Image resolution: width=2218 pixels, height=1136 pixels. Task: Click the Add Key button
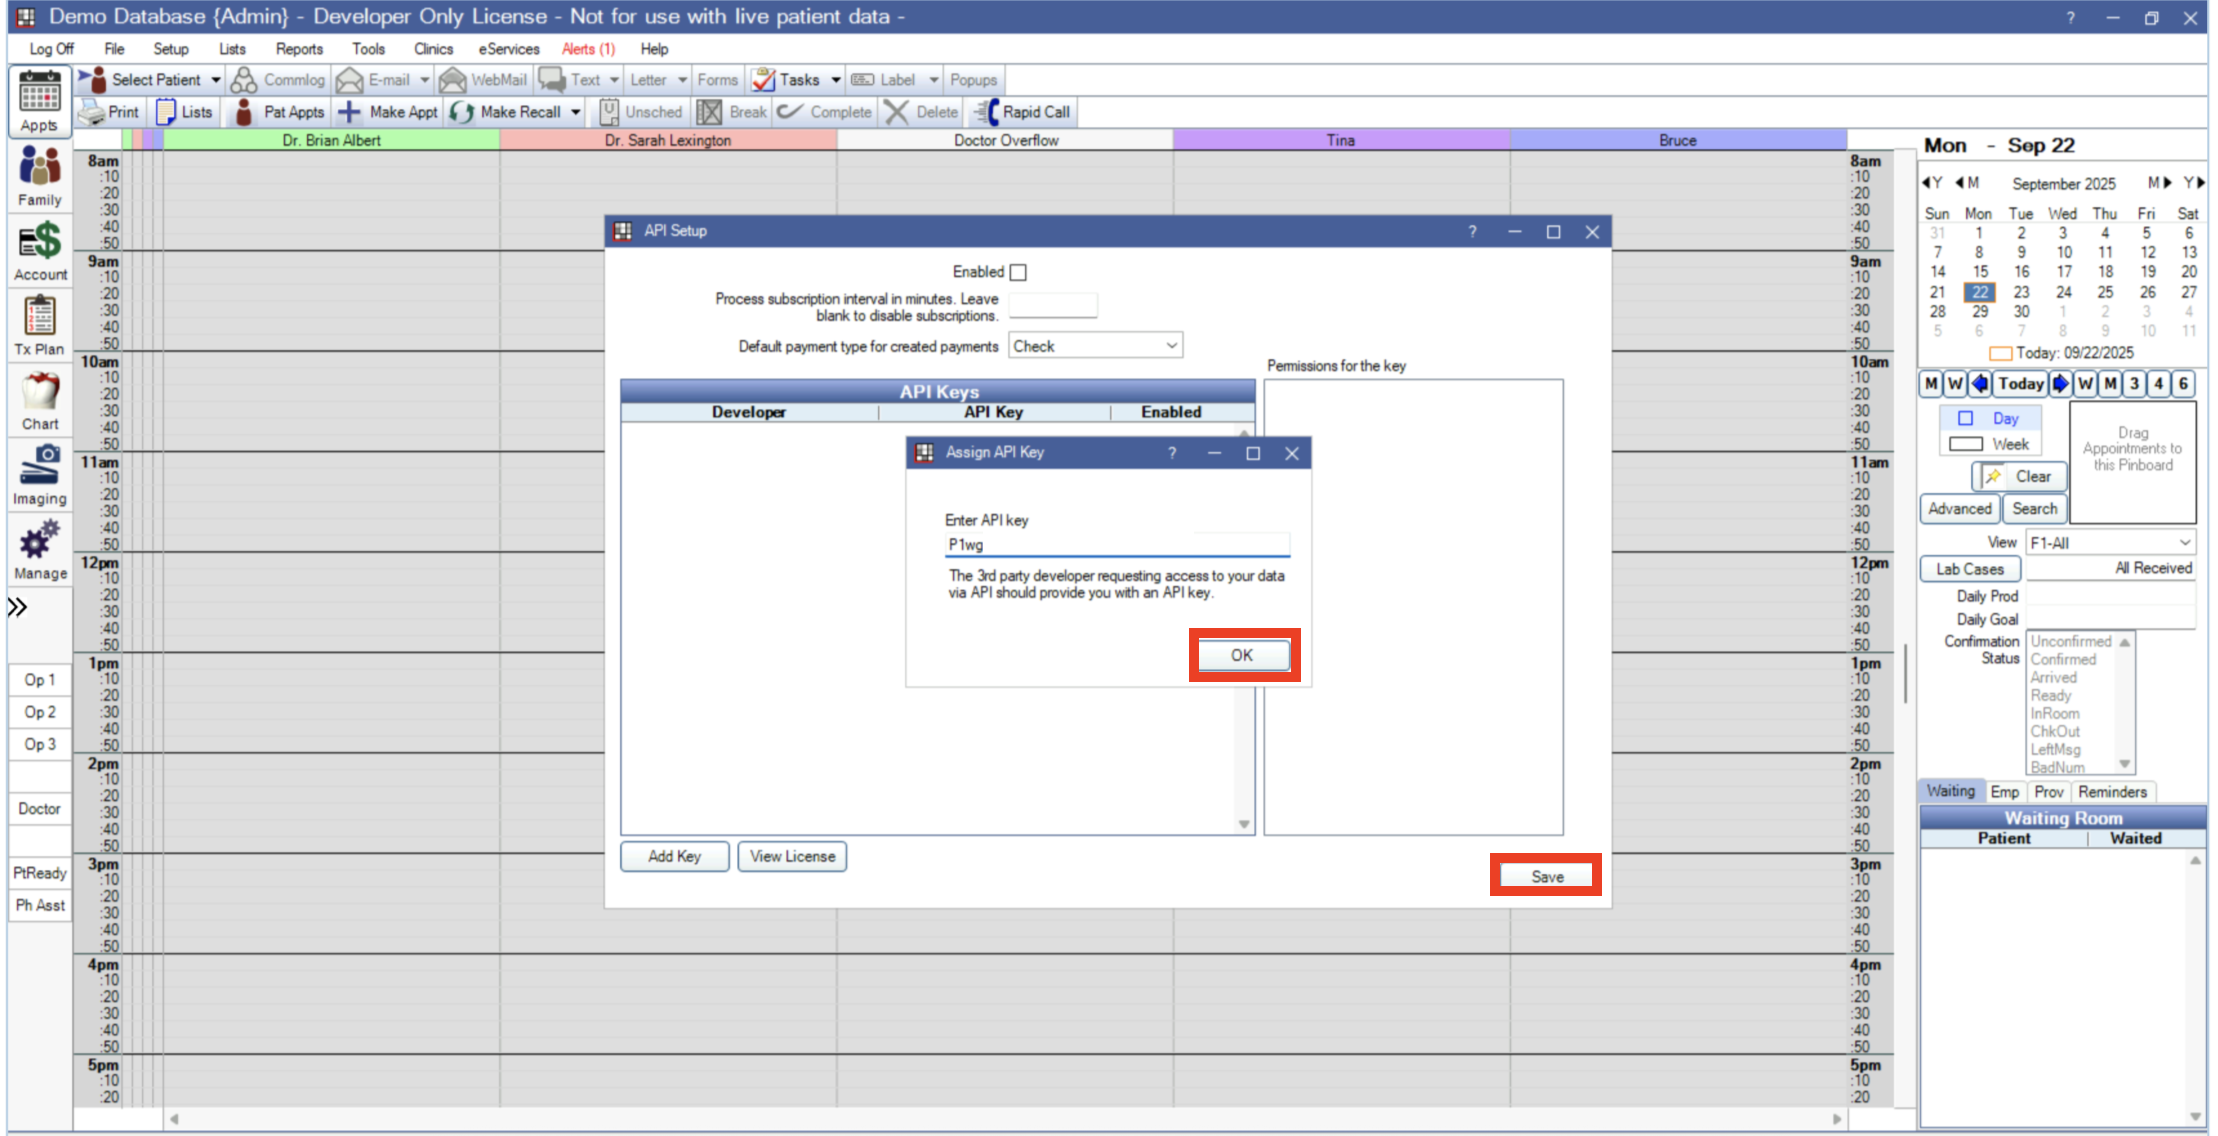674,856
